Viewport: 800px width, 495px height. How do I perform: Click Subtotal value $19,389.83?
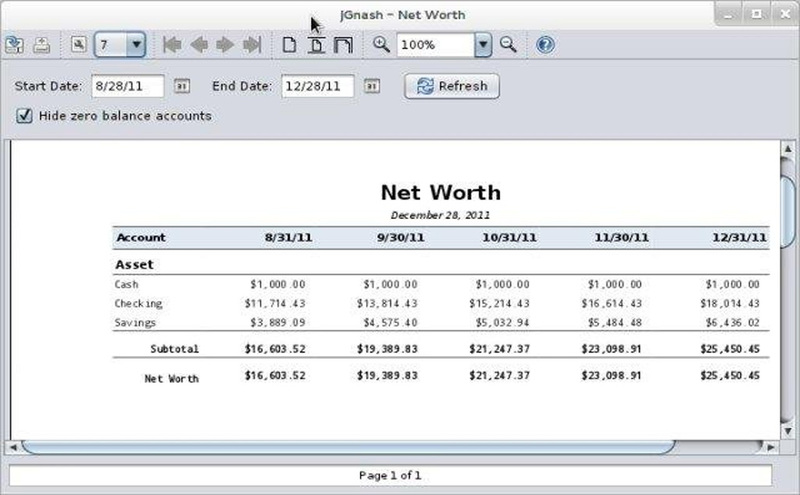pyautogui.click(x=387, y=349)
